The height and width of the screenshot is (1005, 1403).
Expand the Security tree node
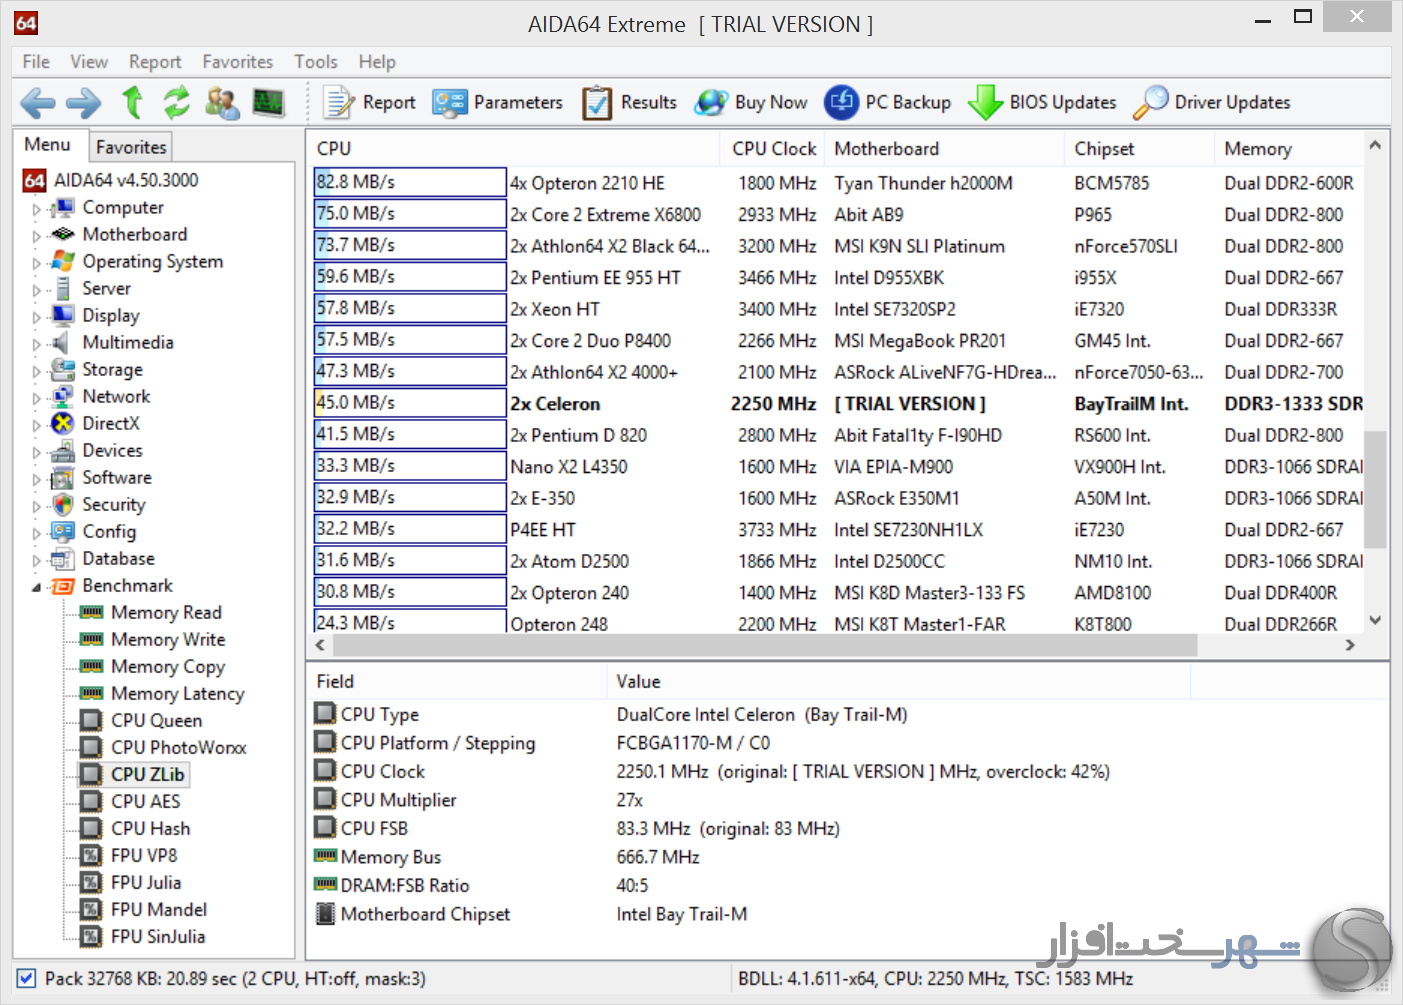(x=37, y=506)
